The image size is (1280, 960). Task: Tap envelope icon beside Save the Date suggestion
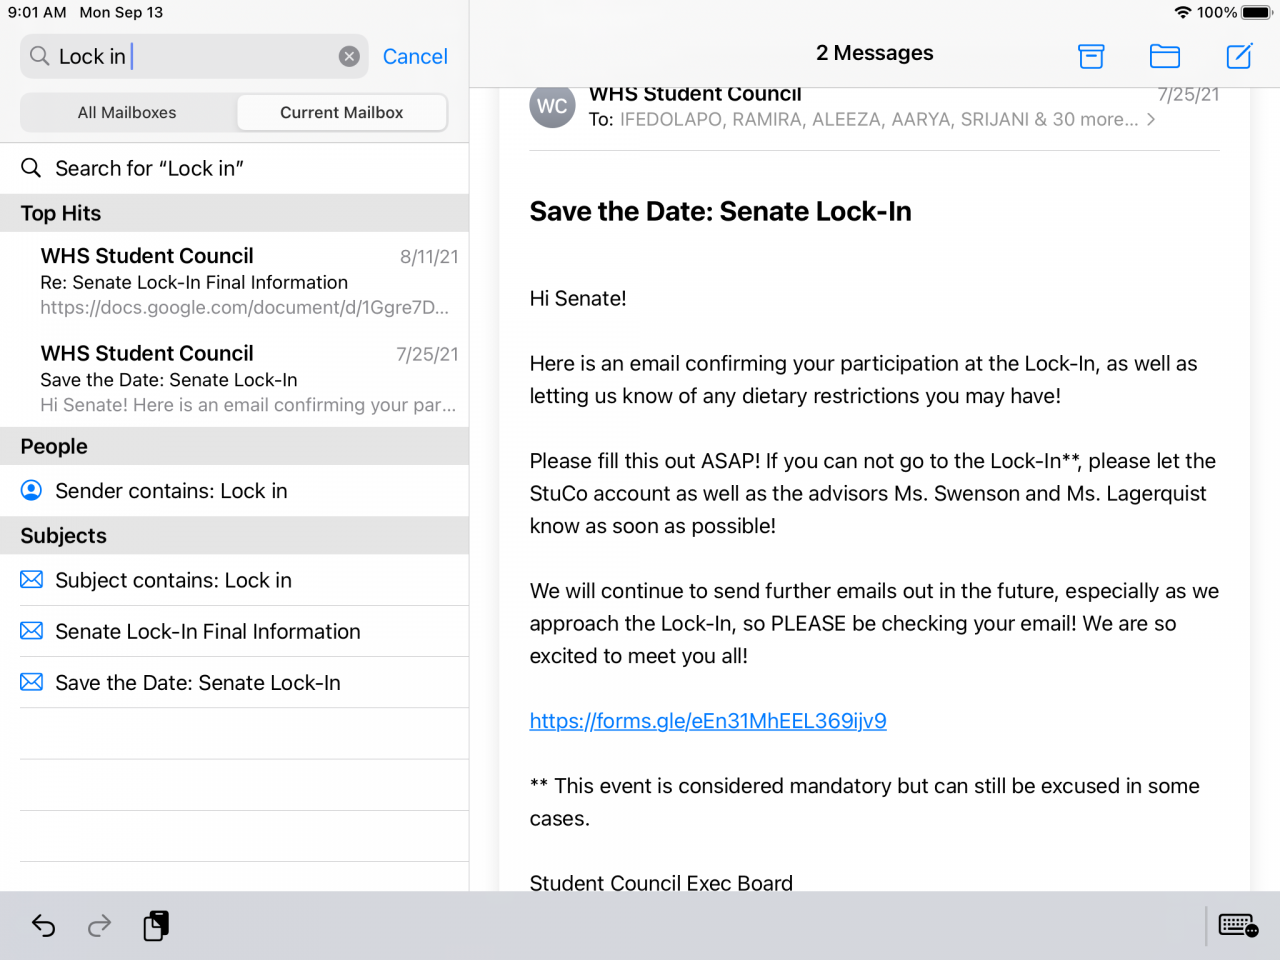pos(32,682)
